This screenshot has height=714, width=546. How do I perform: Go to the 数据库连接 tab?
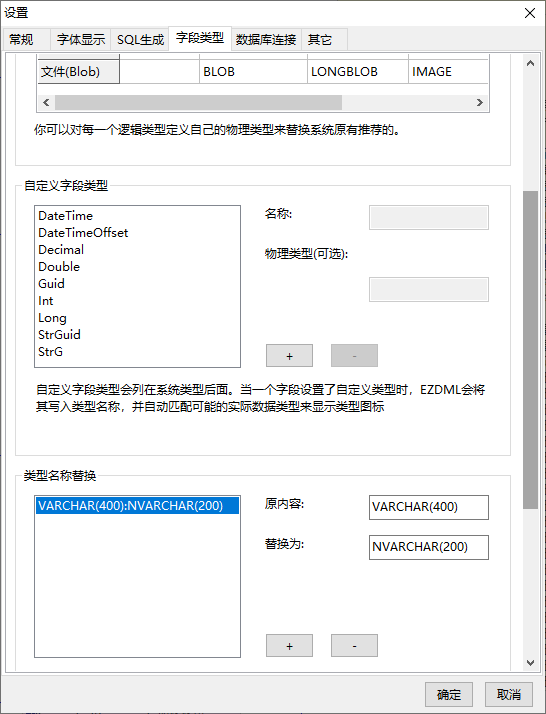tap(266, 40)
